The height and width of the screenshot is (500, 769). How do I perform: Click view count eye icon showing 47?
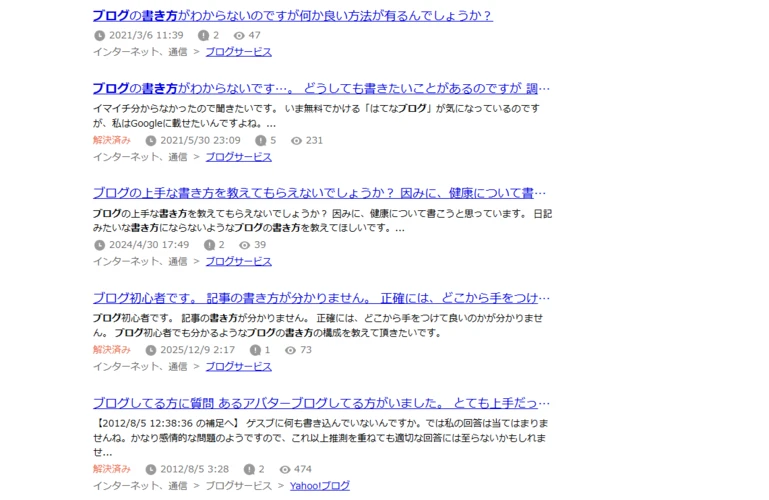[x=239, y=35]
